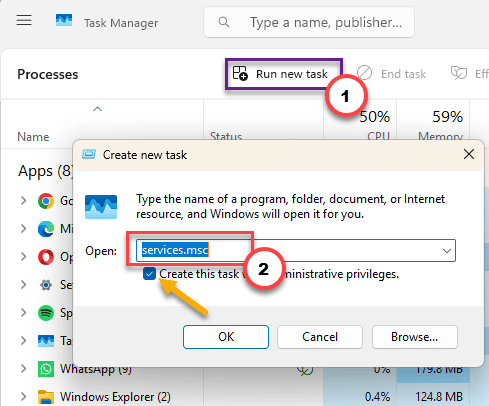Select the Google Chrome icon in process list
Viewport: 489px width, 406px height.
(x=46, y=201)
